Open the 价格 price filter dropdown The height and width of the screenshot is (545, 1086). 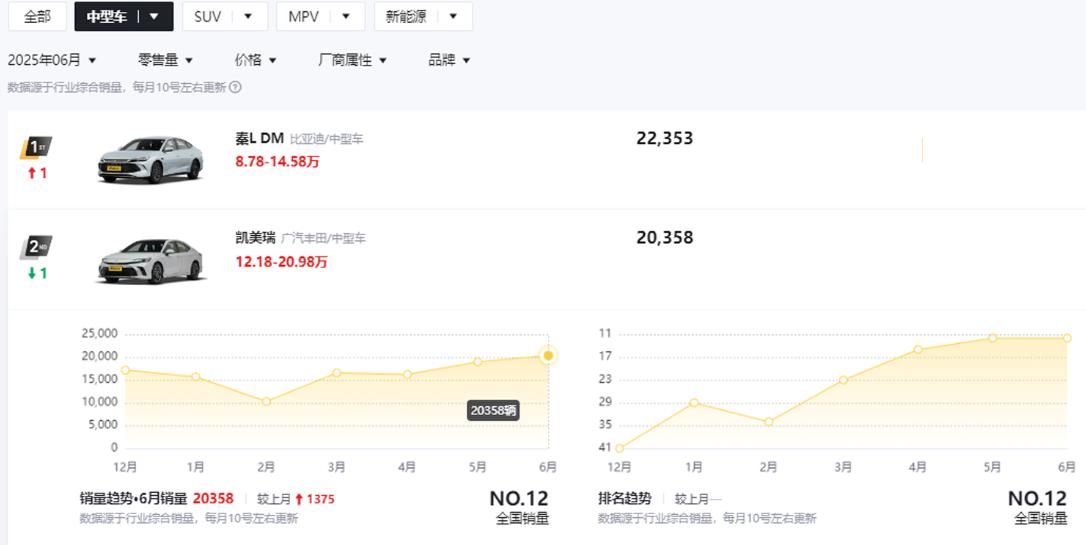256,60
